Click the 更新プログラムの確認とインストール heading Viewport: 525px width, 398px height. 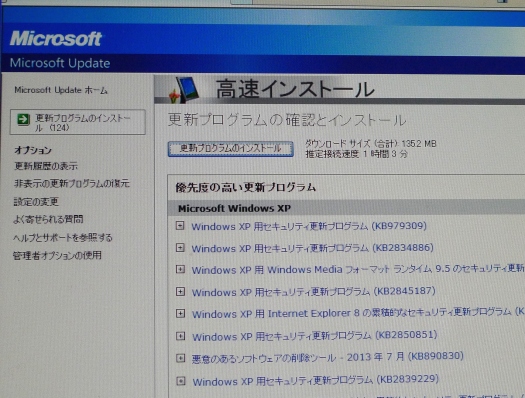point(287,120)
